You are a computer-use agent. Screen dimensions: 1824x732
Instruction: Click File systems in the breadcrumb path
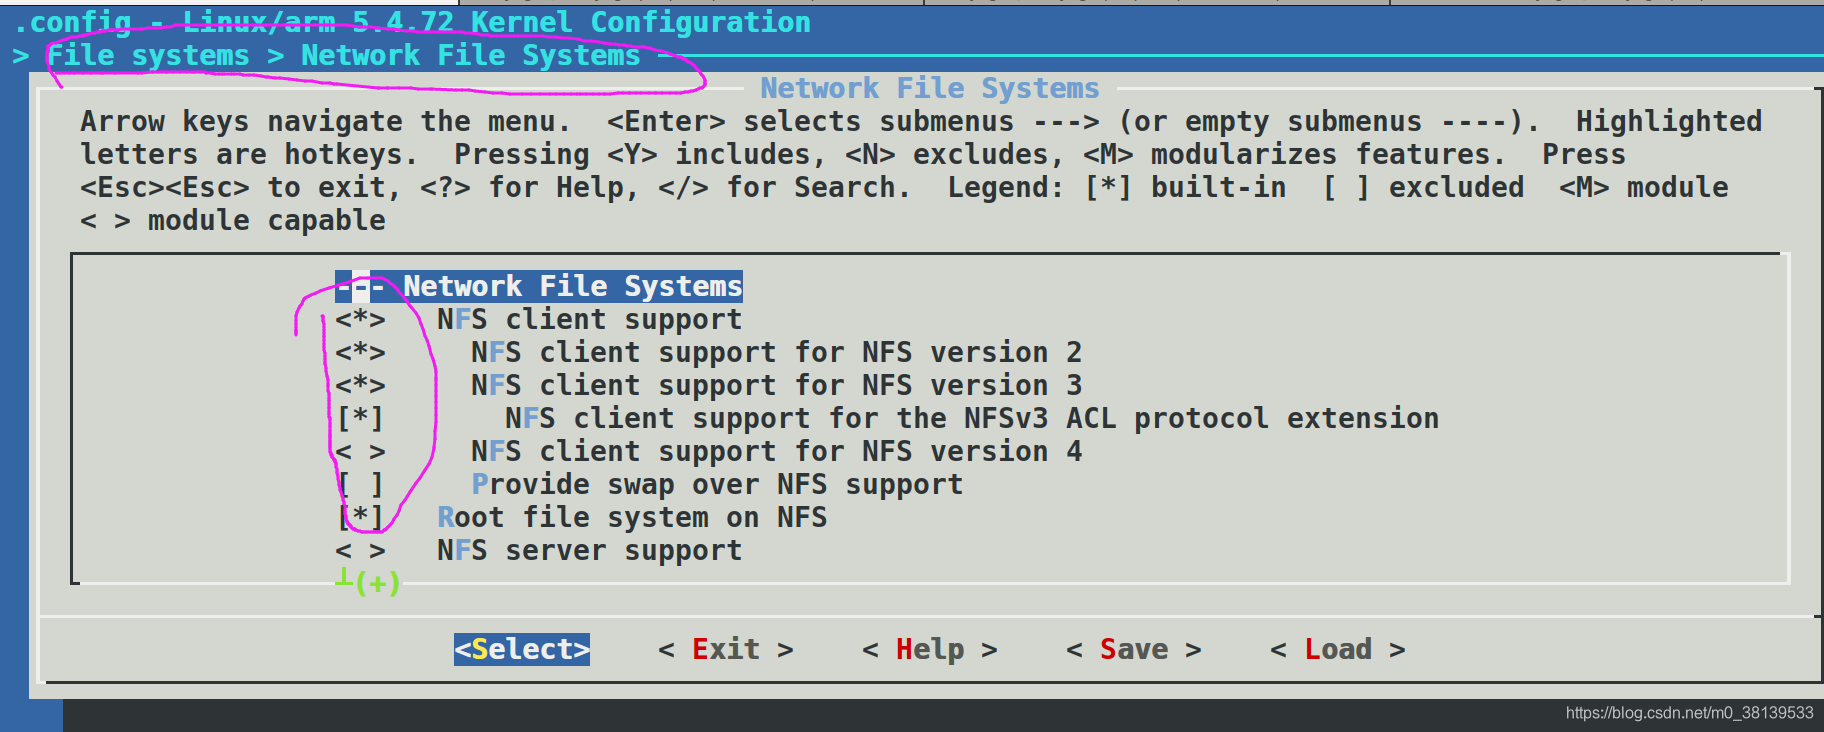click(148, 56)
